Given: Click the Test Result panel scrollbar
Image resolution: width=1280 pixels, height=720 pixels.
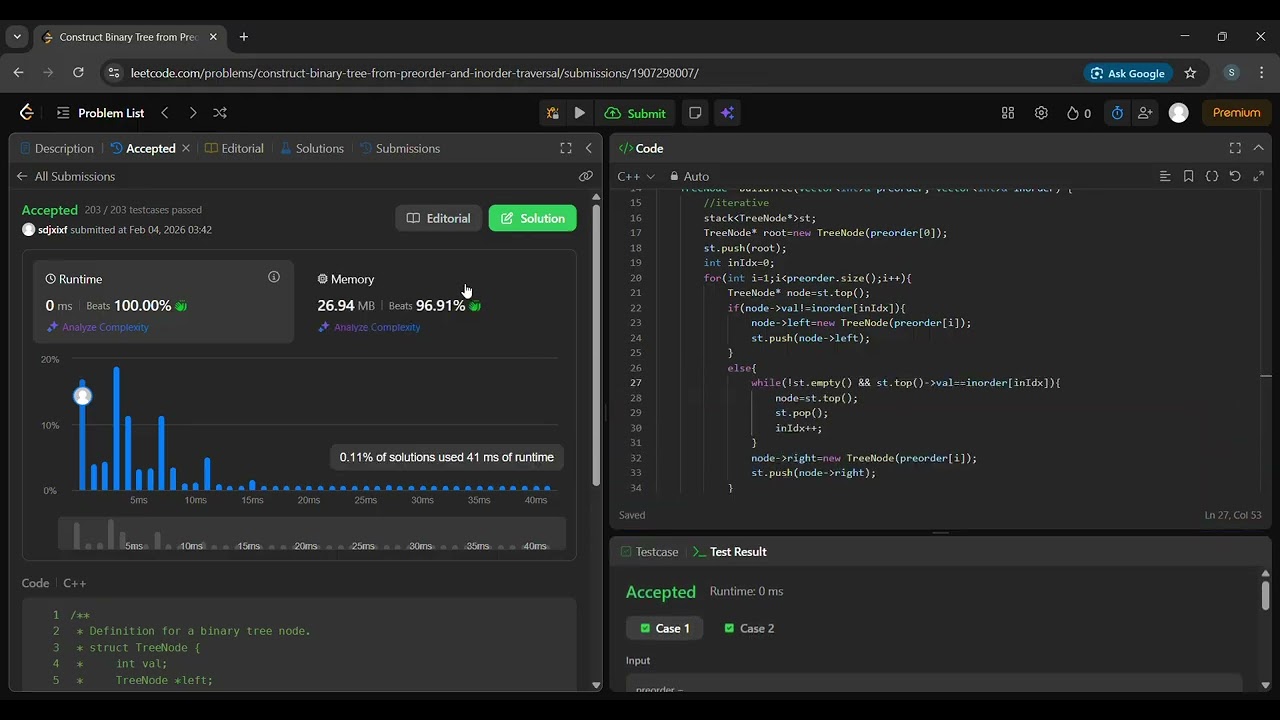Looking at the screenshot, I should 1265,595.
